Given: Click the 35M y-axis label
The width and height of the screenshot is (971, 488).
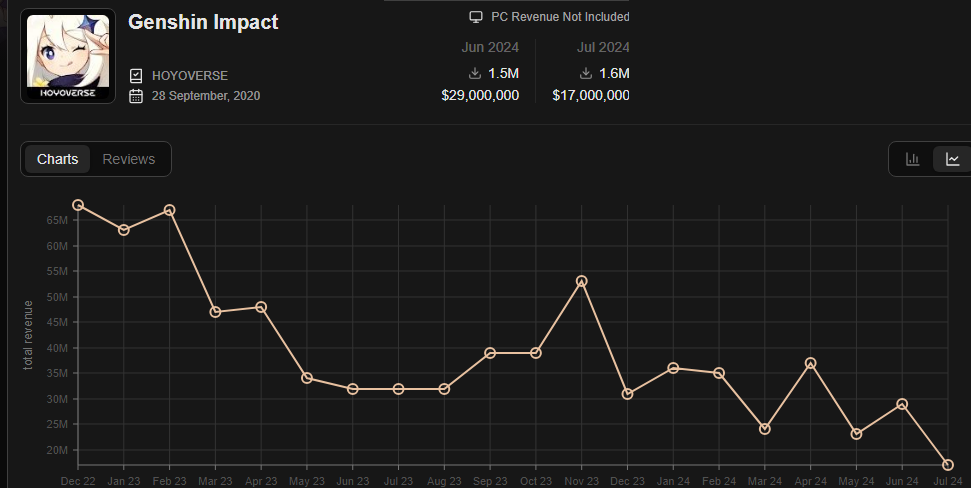Looking at the screenshot, I should point(57,373).
